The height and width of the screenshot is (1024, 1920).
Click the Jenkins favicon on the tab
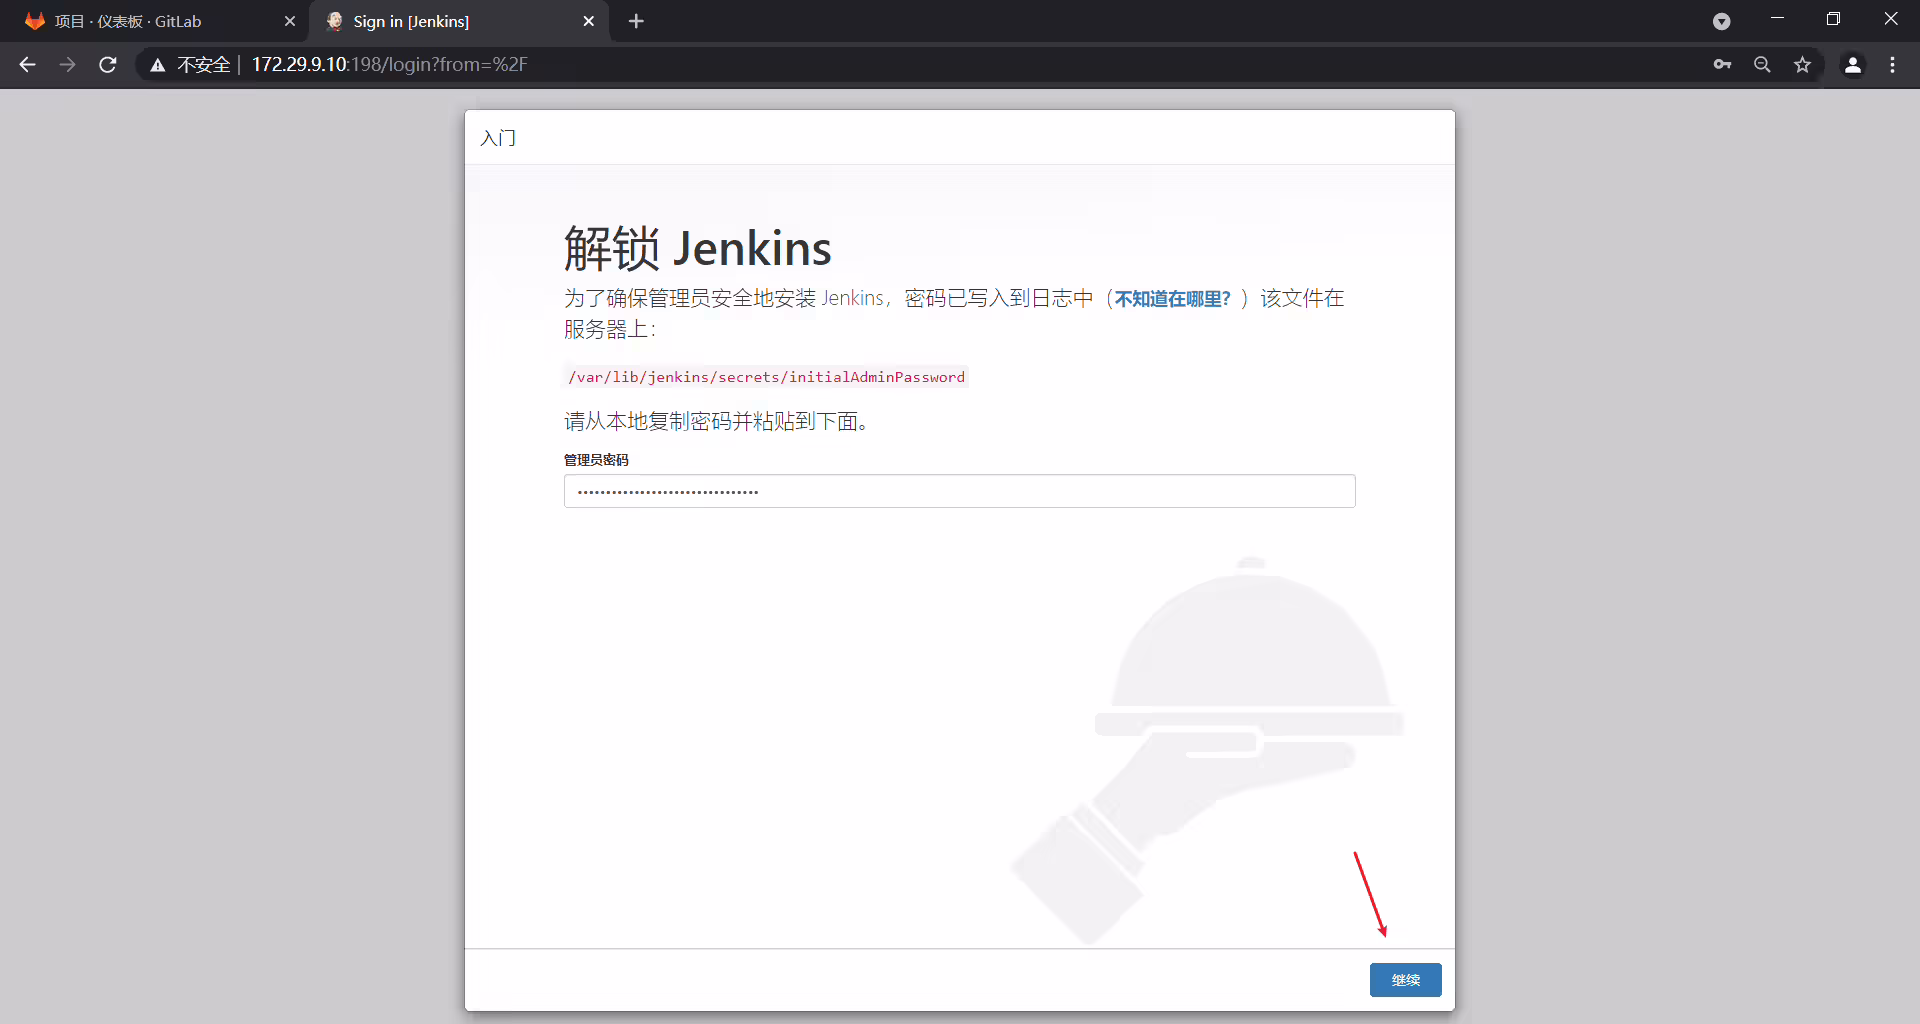[x=334, y=21]
